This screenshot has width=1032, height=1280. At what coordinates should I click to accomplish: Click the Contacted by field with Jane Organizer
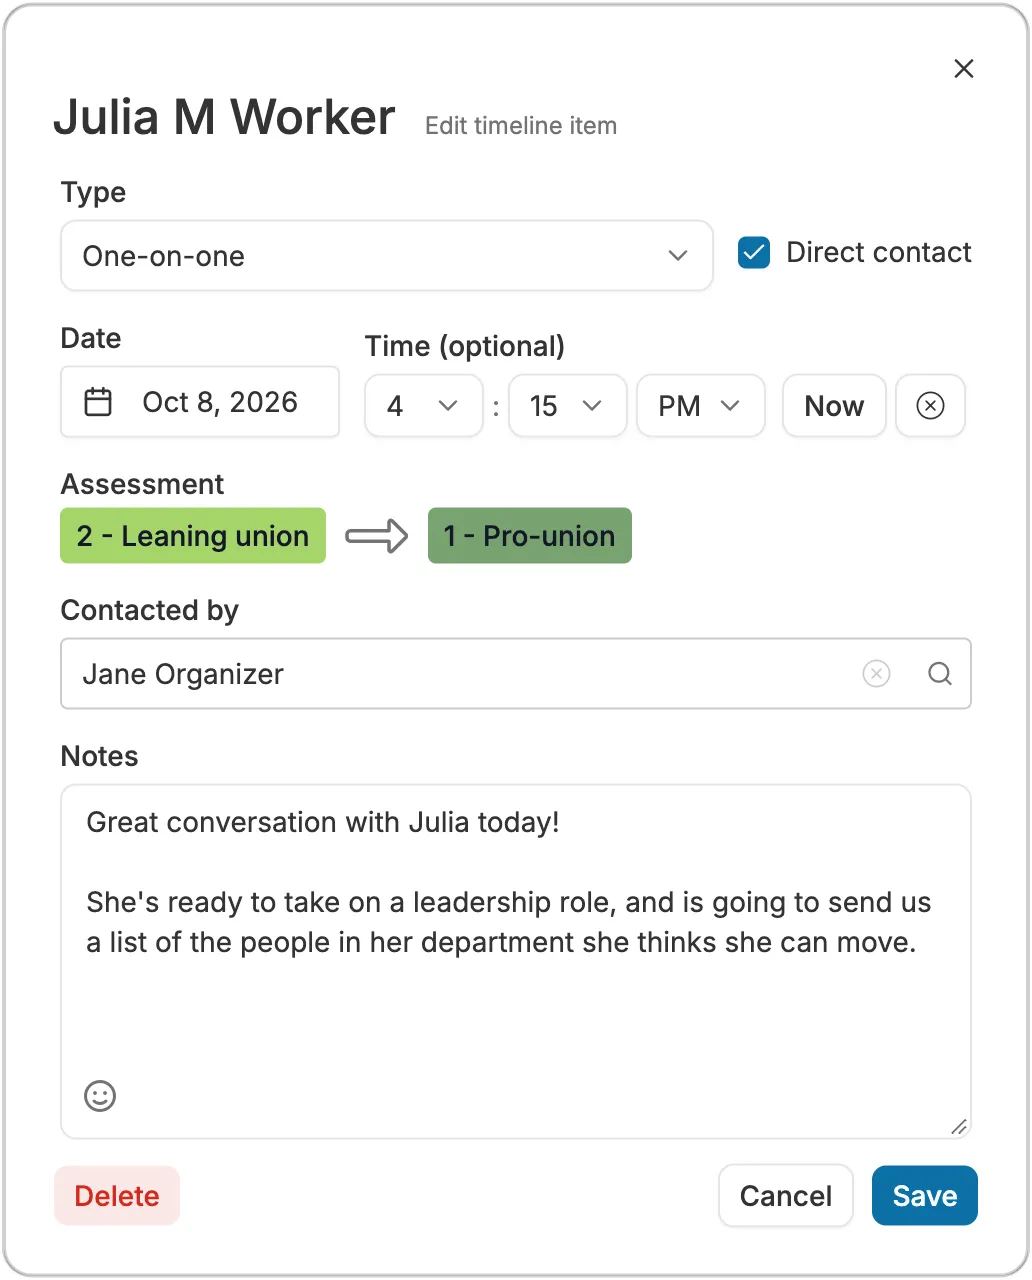516,674
